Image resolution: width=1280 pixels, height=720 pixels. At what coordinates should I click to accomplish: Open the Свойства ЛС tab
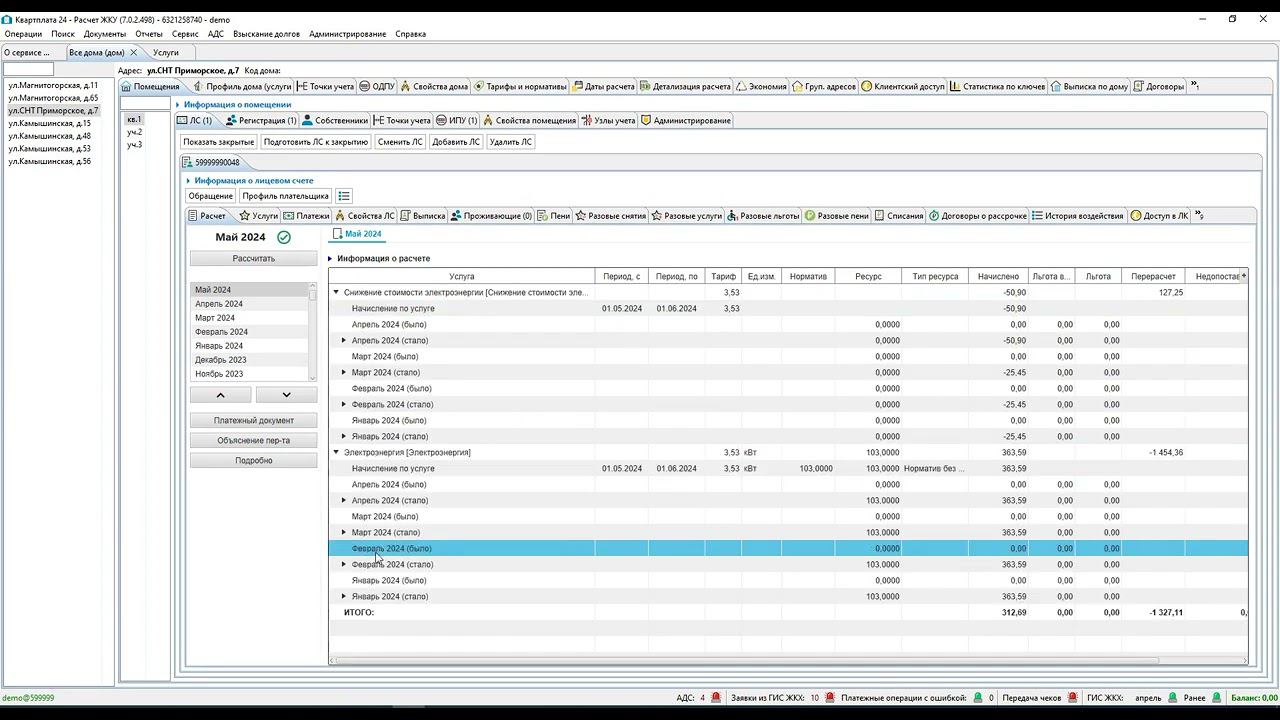(x=365, y=215)
